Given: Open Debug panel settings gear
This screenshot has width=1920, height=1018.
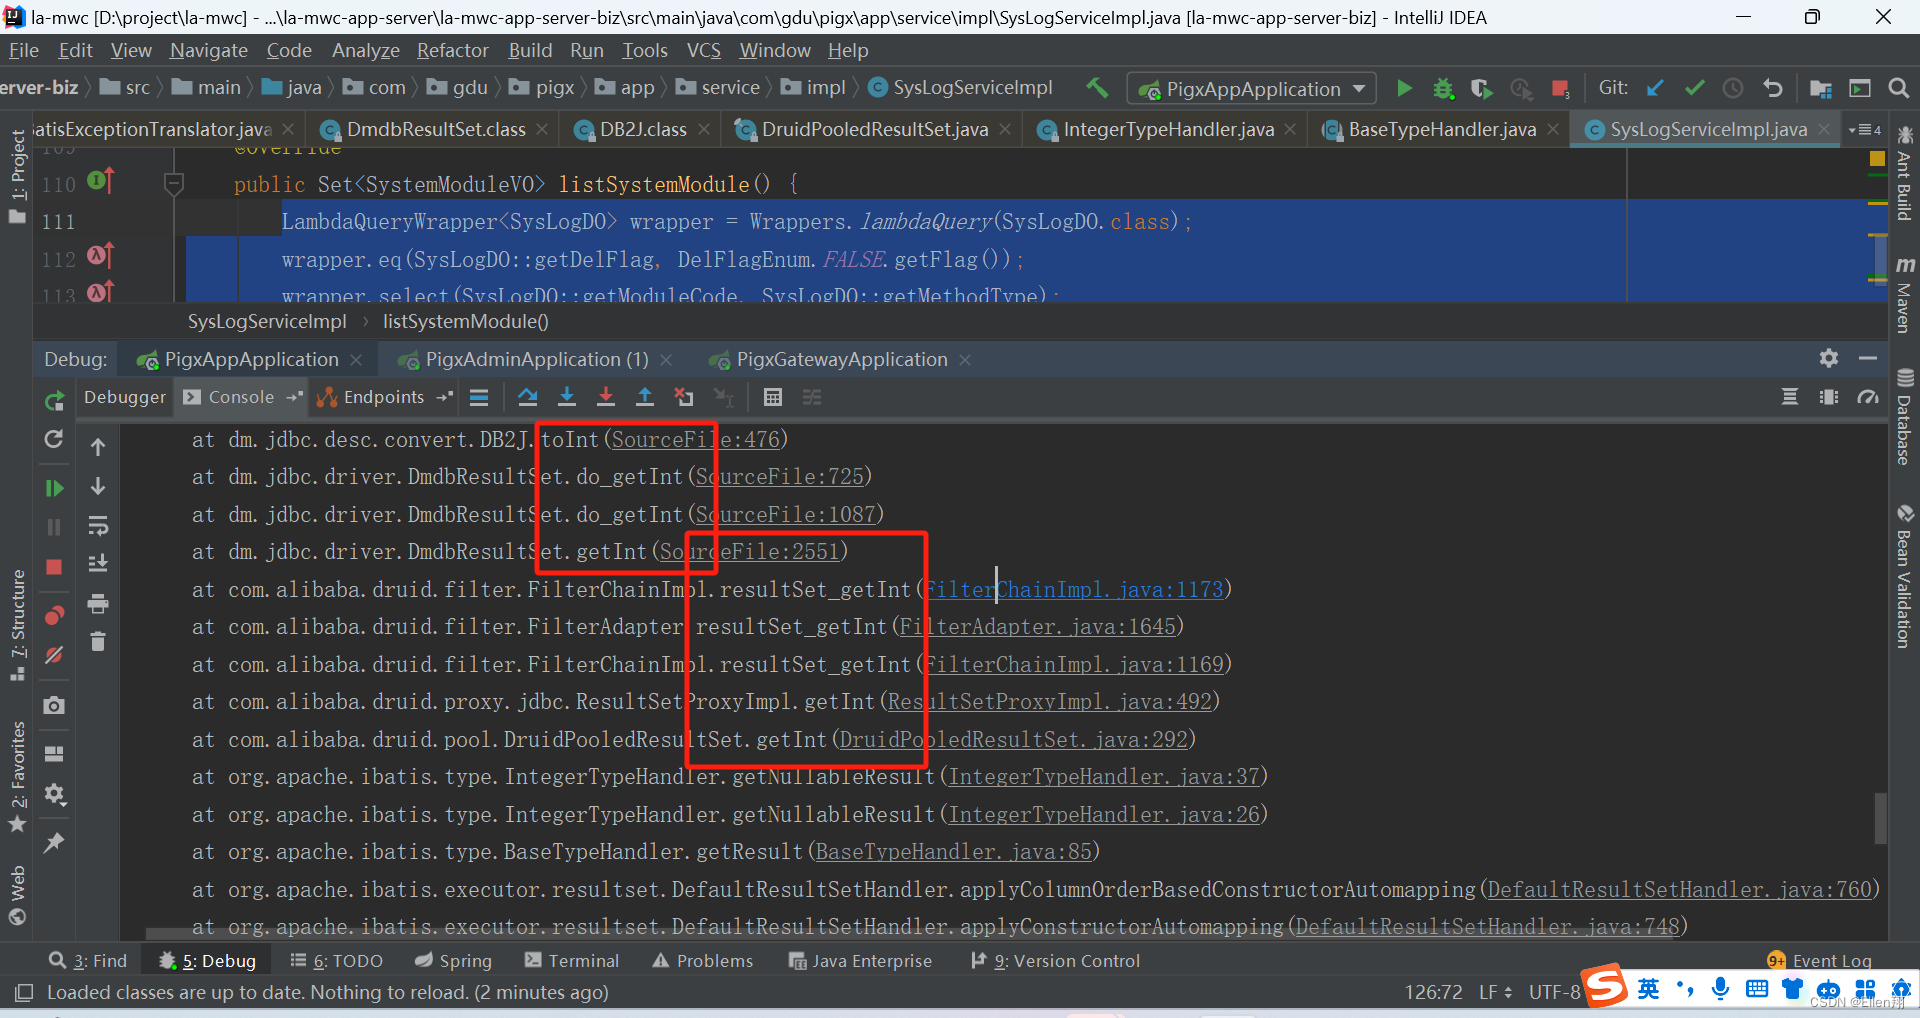Looking at the screenshot, I should pyautogui.click(x=1829, y=358).
